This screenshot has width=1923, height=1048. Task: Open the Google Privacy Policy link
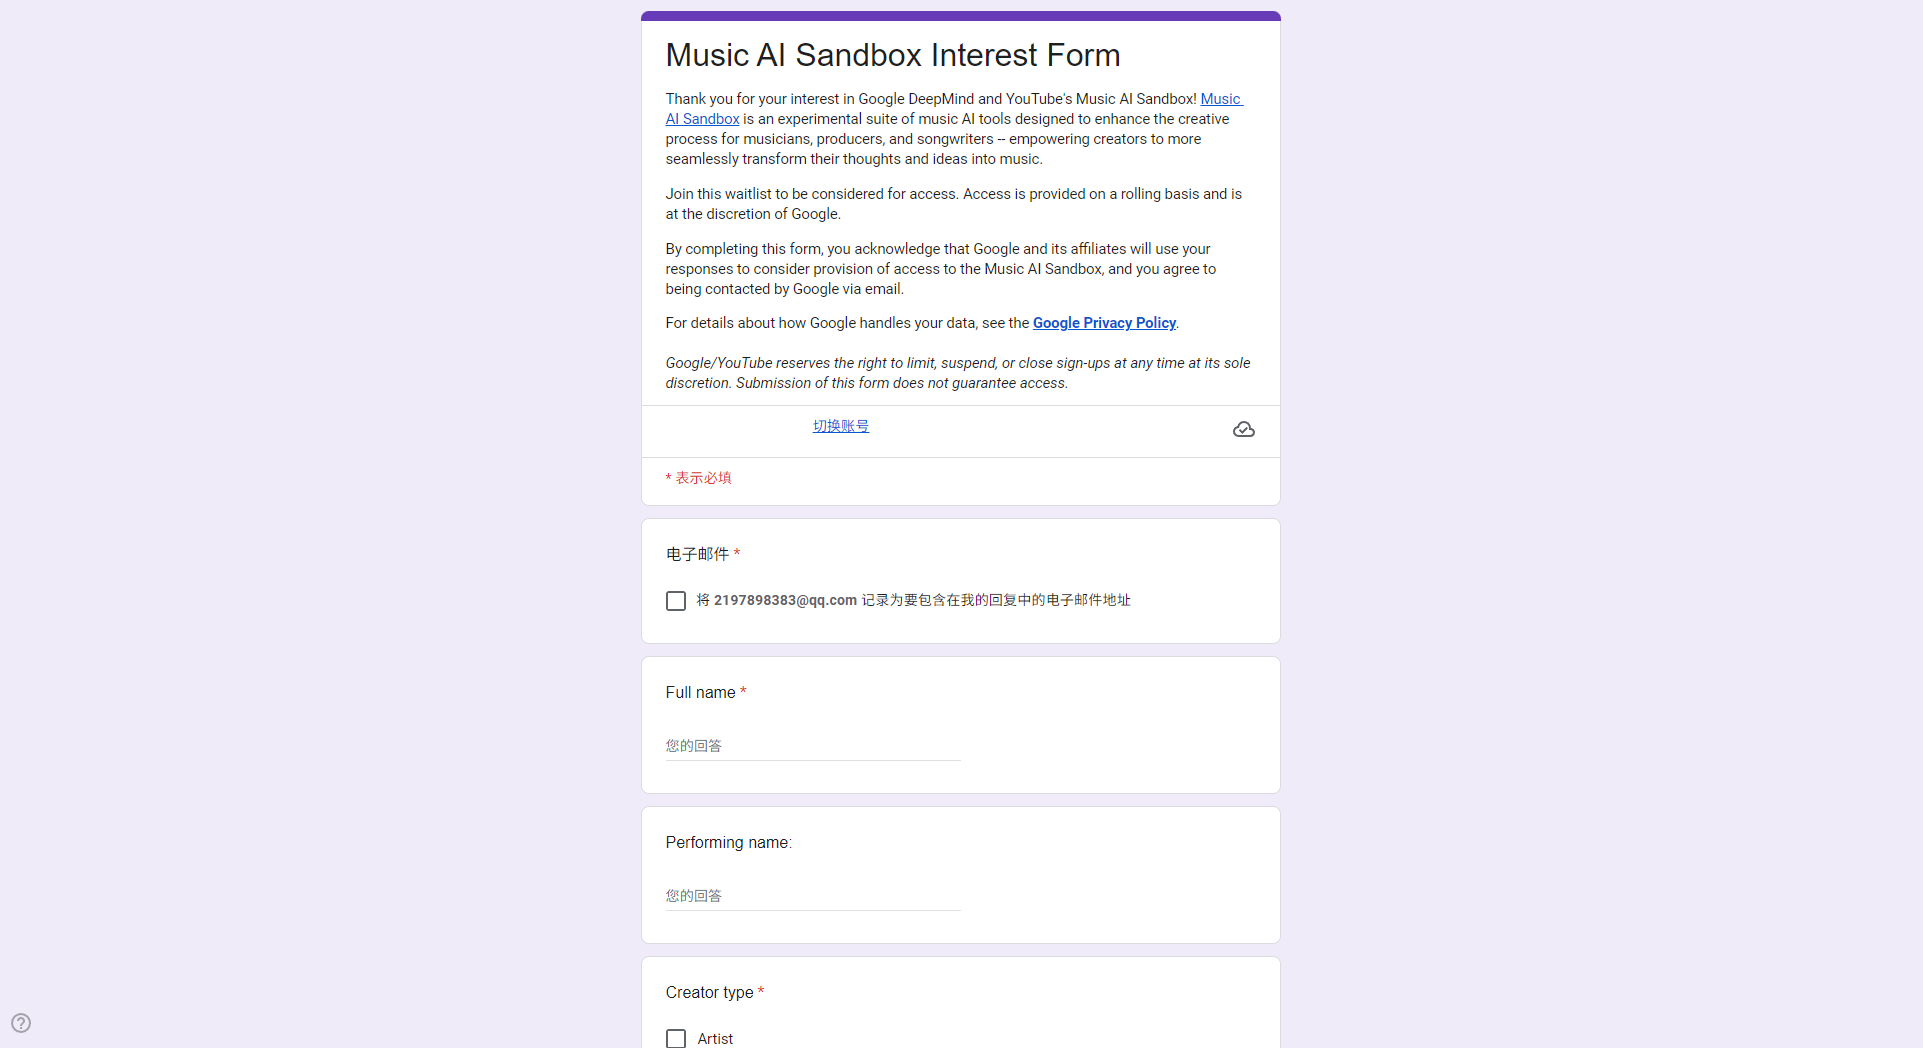1104,323
